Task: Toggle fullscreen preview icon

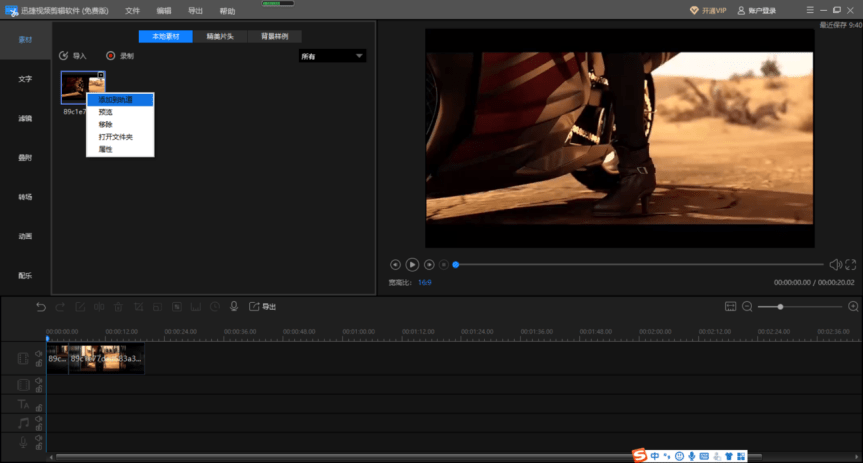Action: point(850,265)
